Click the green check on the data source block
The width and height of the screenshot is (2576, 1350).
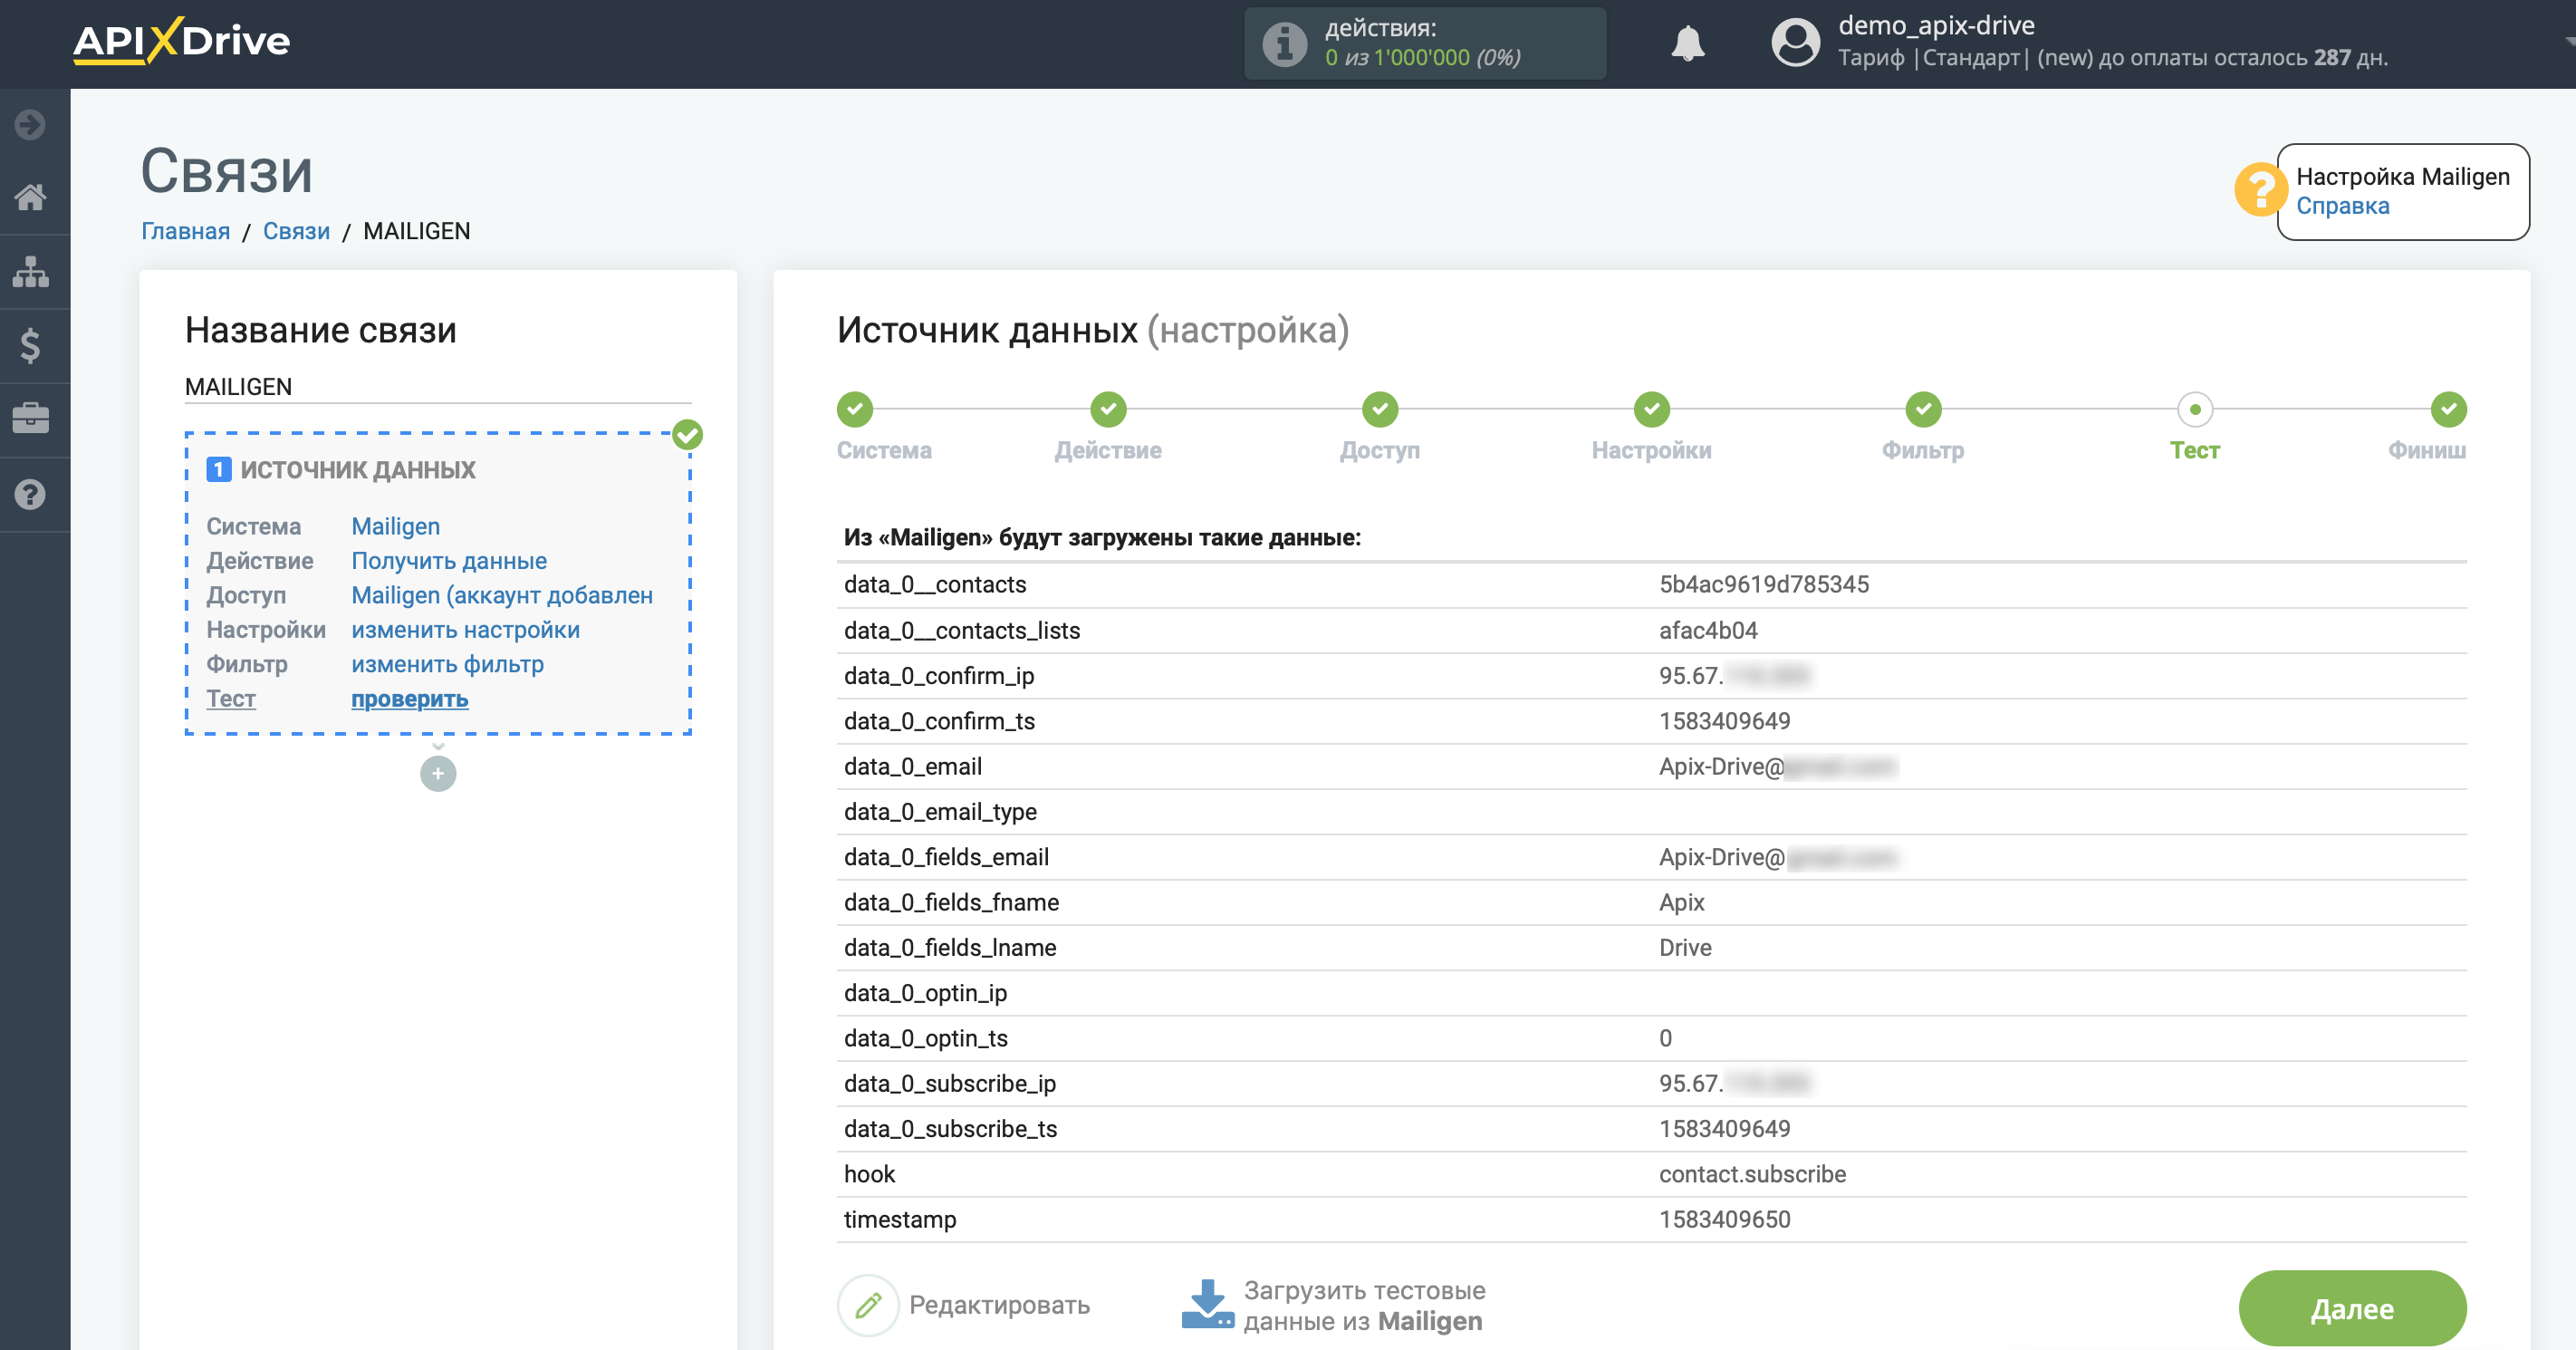688,435
